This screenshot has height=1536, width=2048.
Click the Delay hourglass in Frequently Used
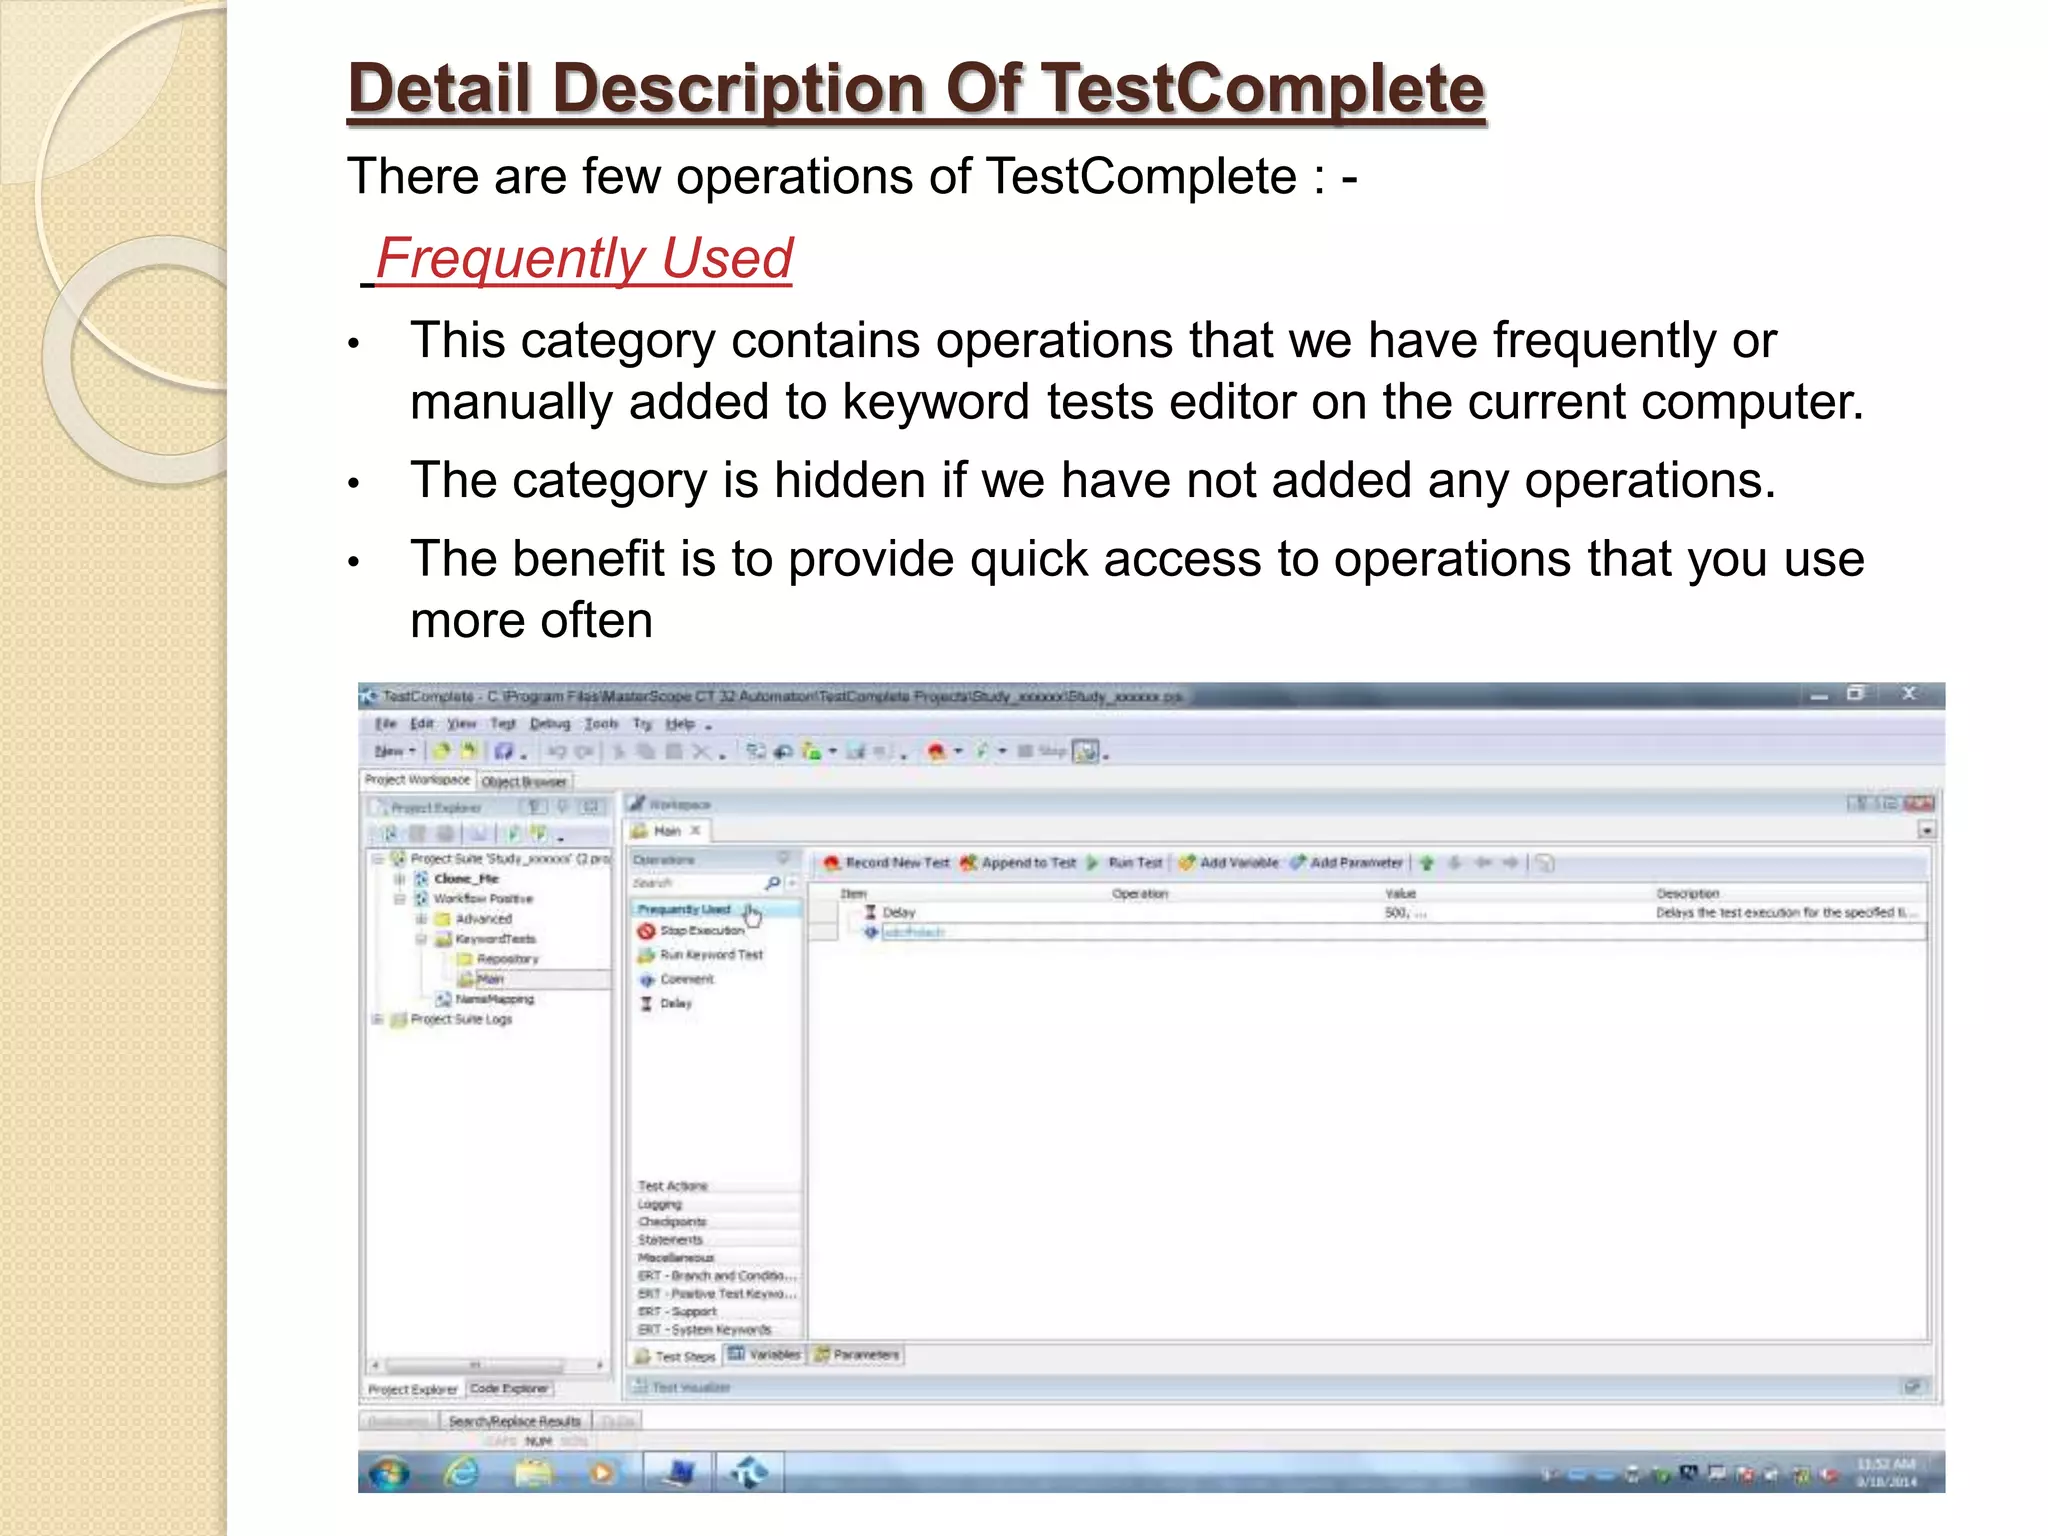(646, 1003)
